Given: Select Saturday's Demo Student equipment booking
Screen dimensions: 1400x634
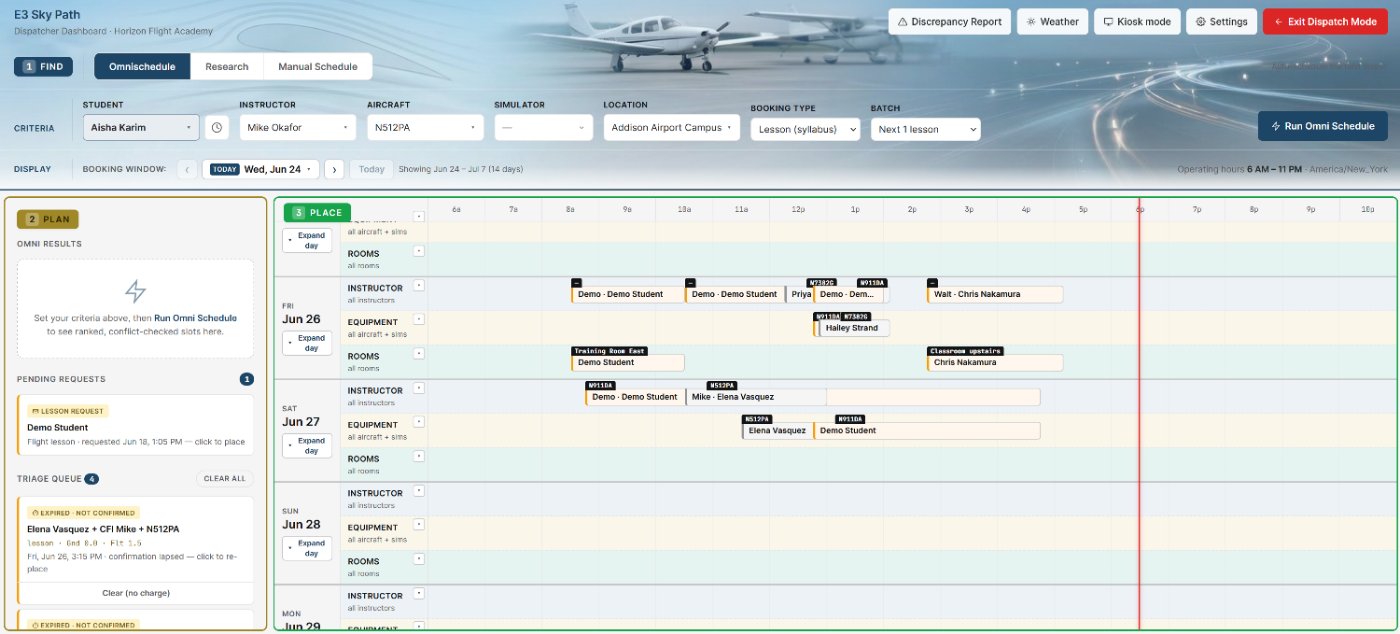Looking at the screenshot, I should pos(926,431).
